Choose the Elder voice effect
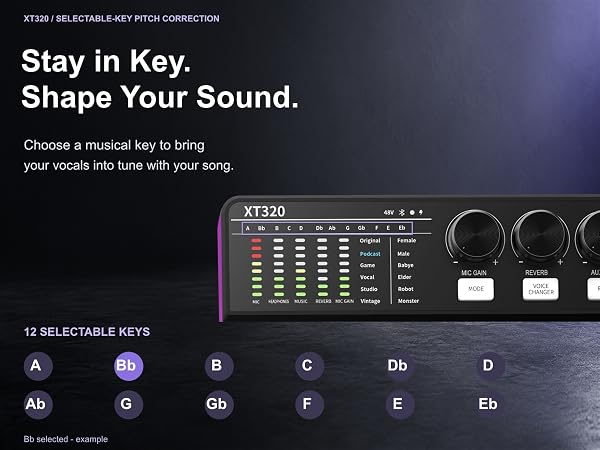Screen dimensions: 600x450 coord(404,277)
